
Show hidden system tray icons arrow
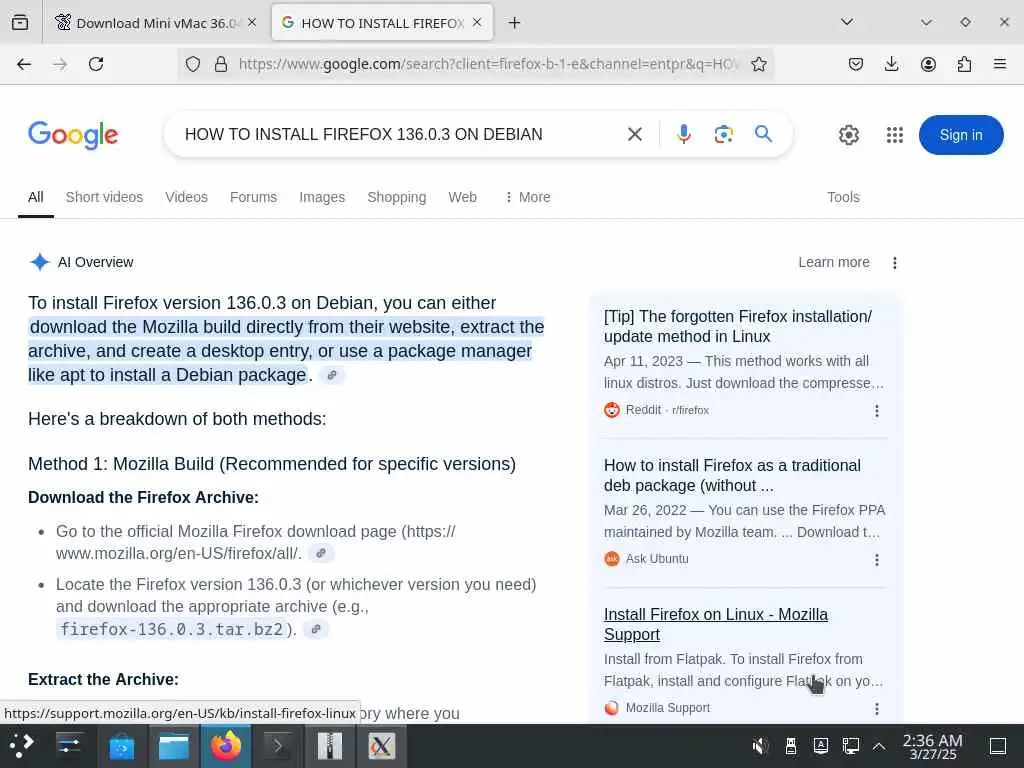879,746
